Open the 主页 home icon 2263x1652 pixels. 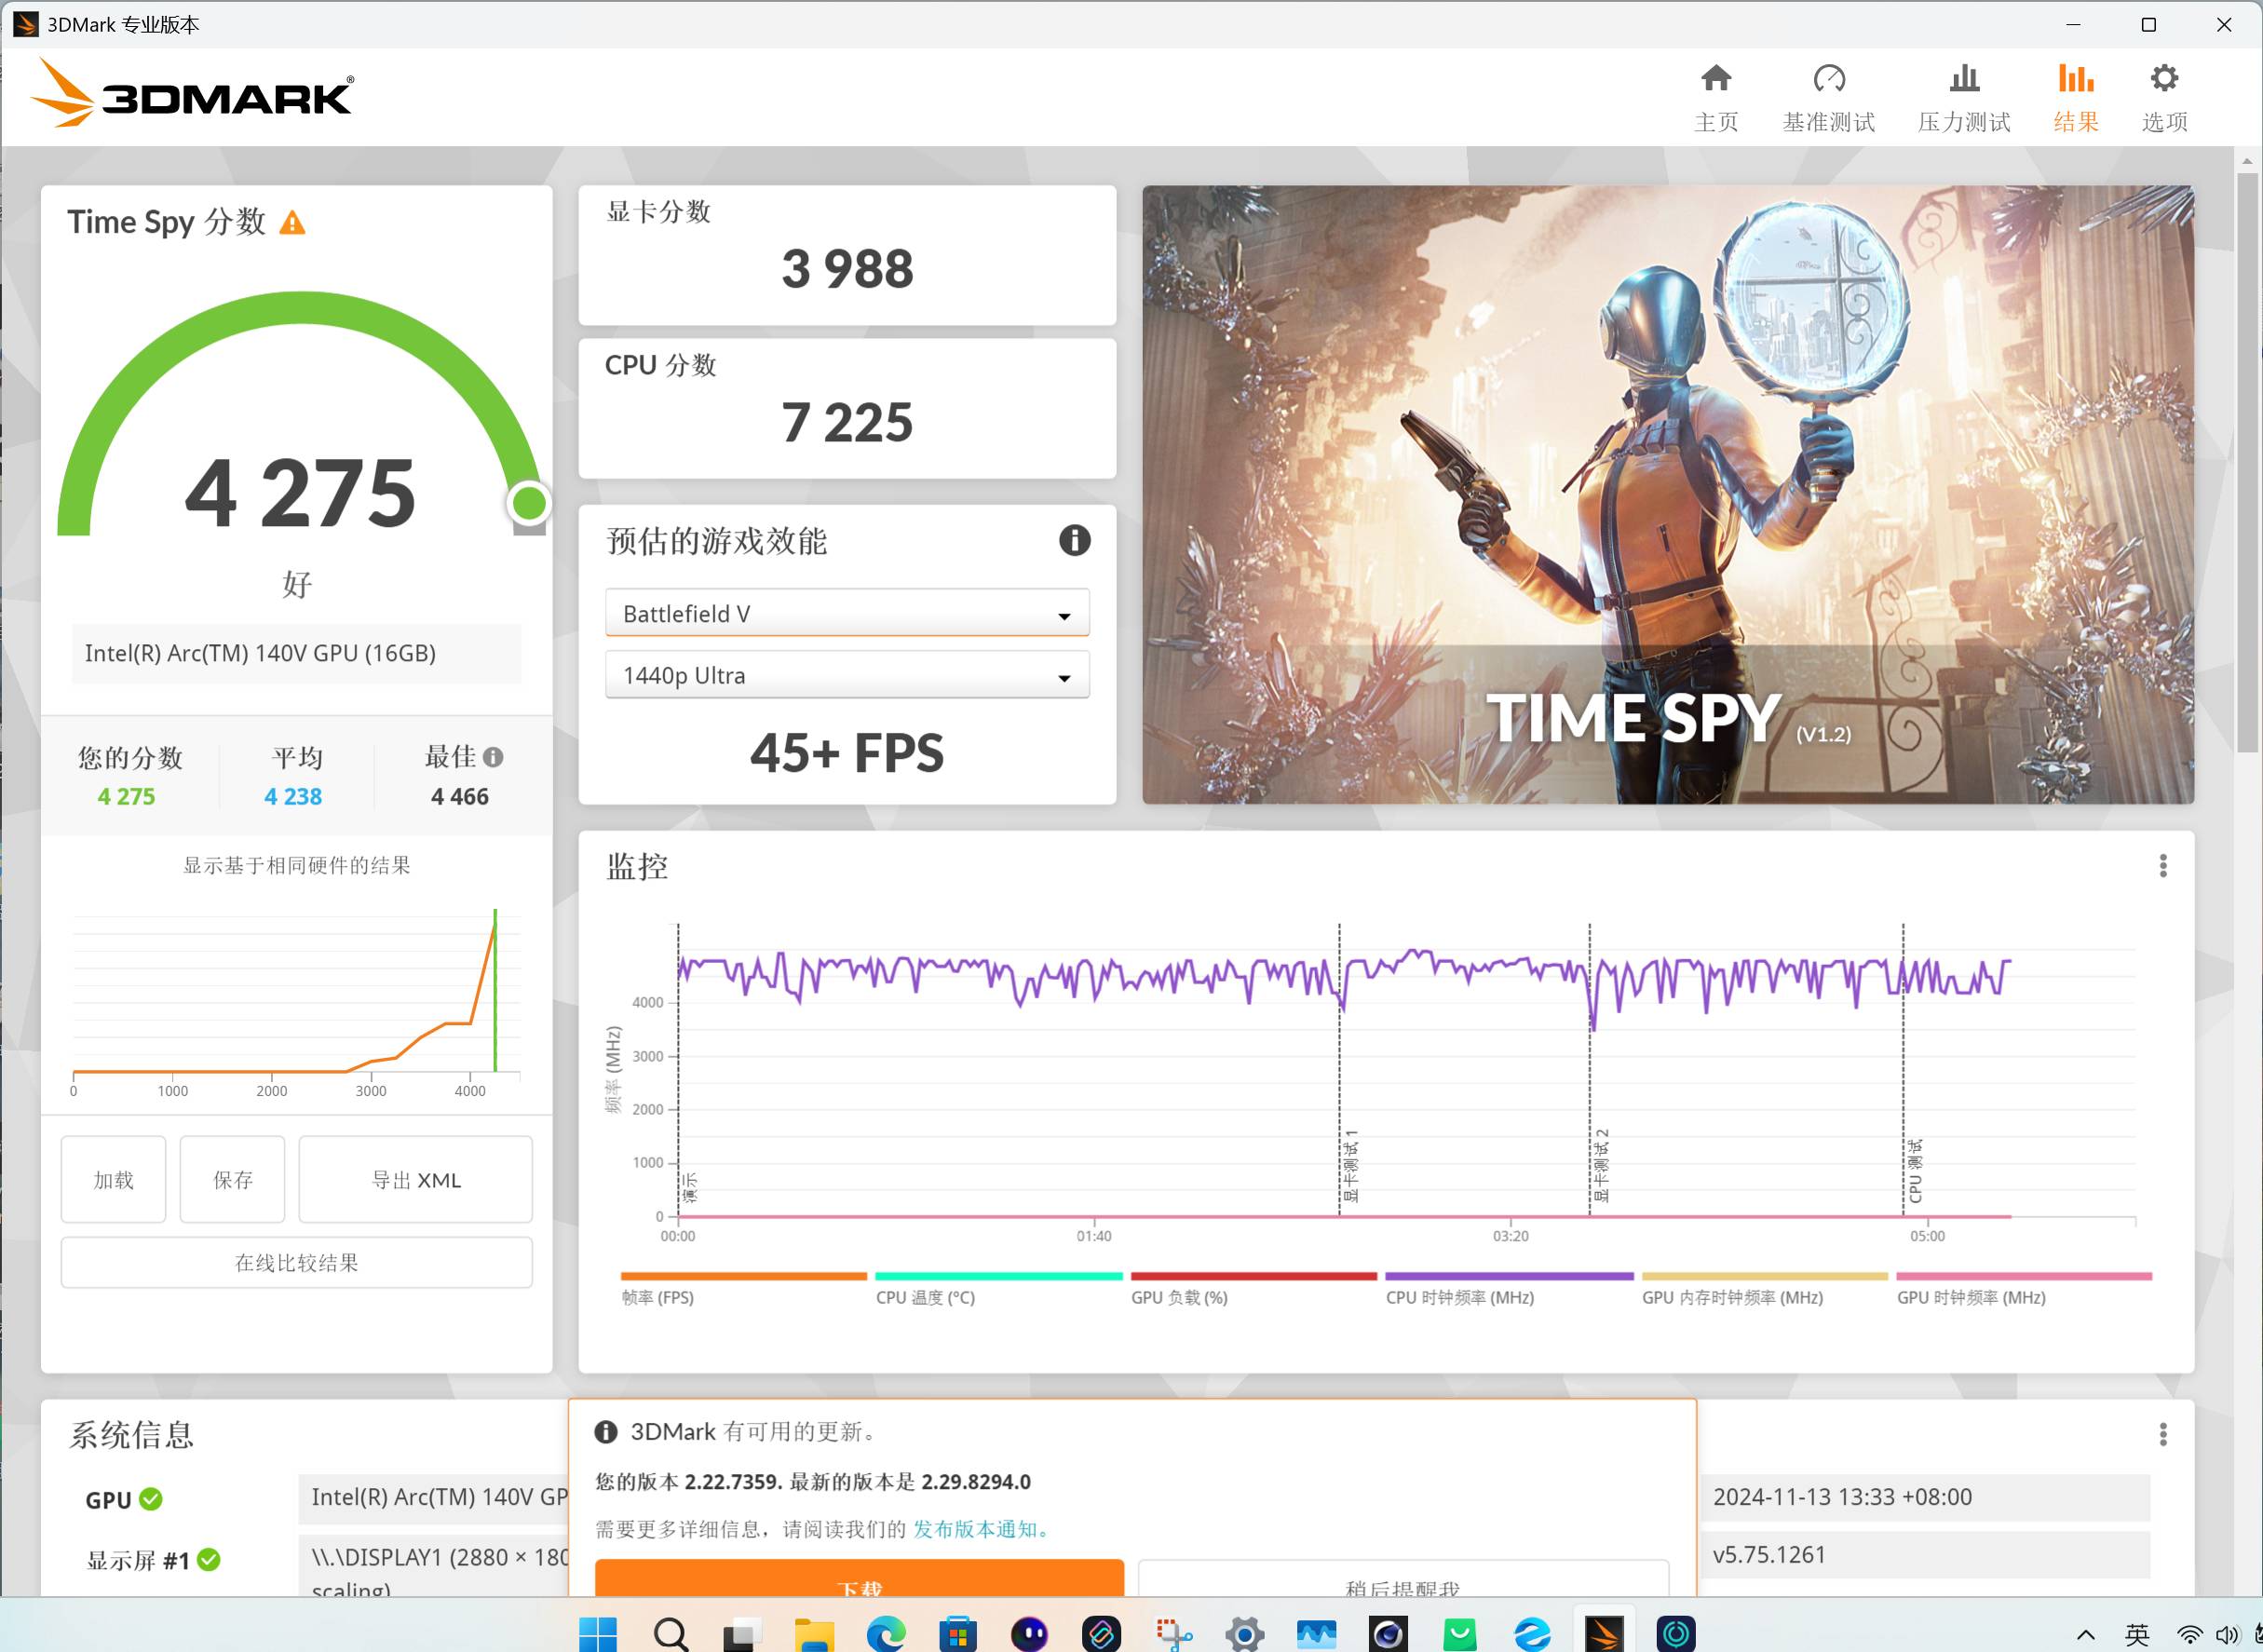click(1716, 78)
